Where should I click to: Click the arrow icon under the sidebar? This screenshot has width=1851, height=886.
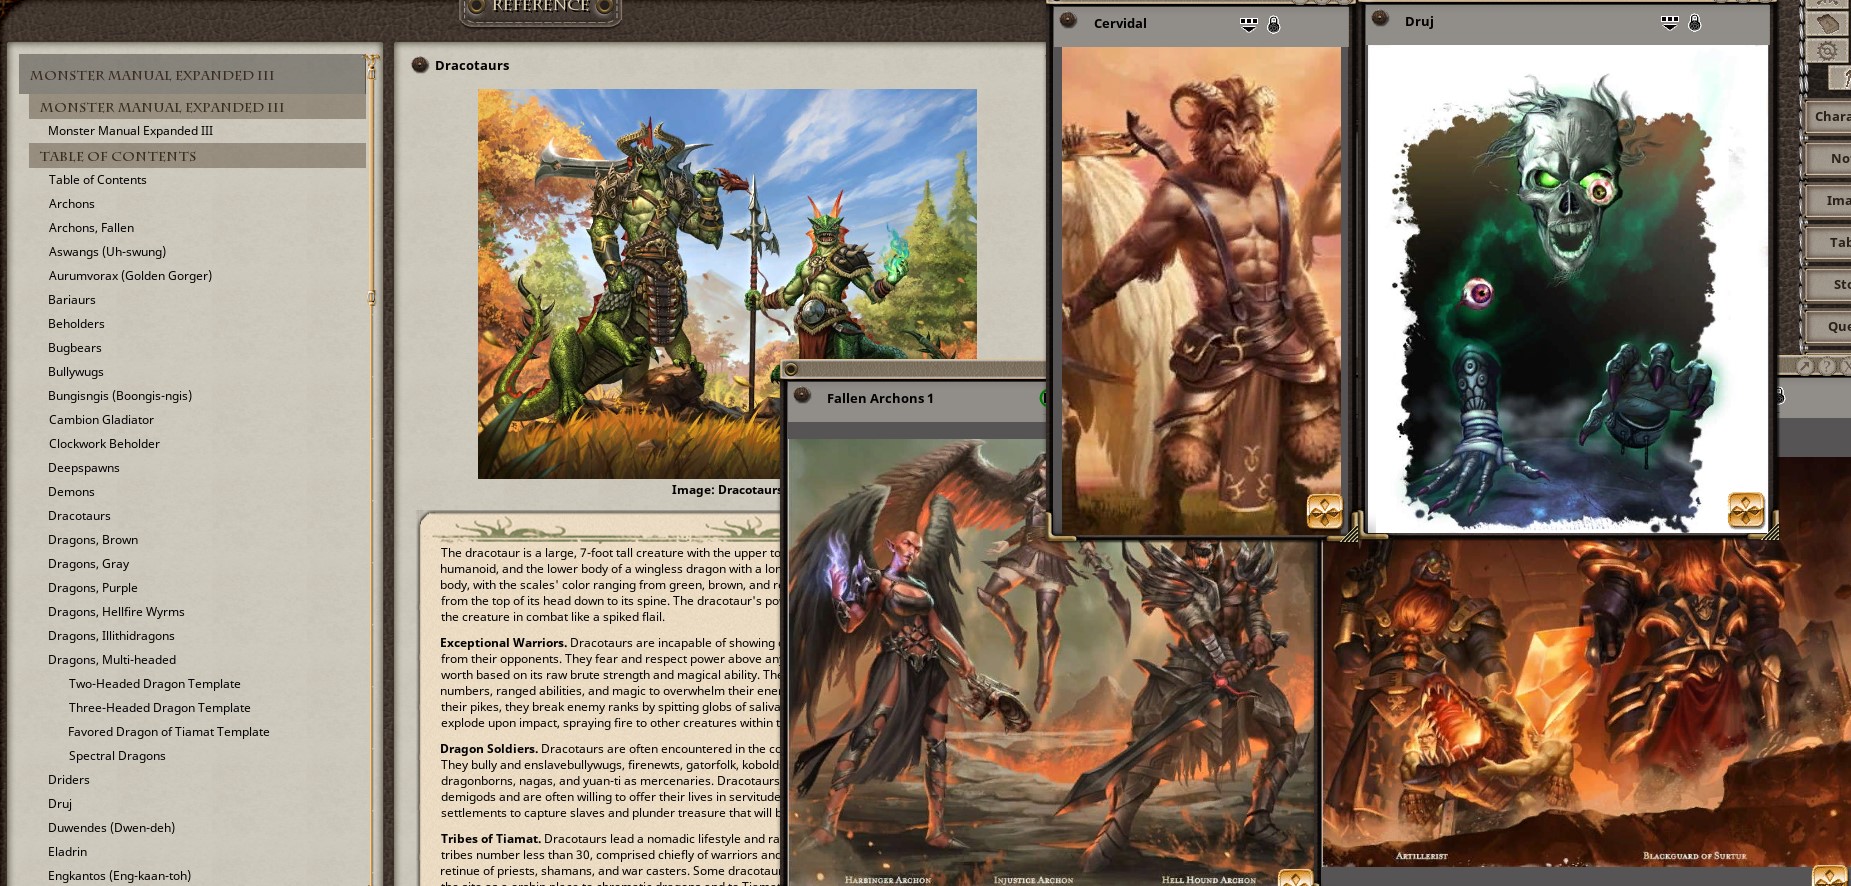coord(1805,367)
